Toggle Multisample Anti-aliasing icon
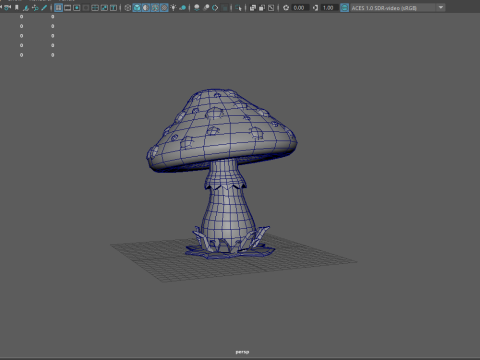The image size is (480, 360). (215, 7)
